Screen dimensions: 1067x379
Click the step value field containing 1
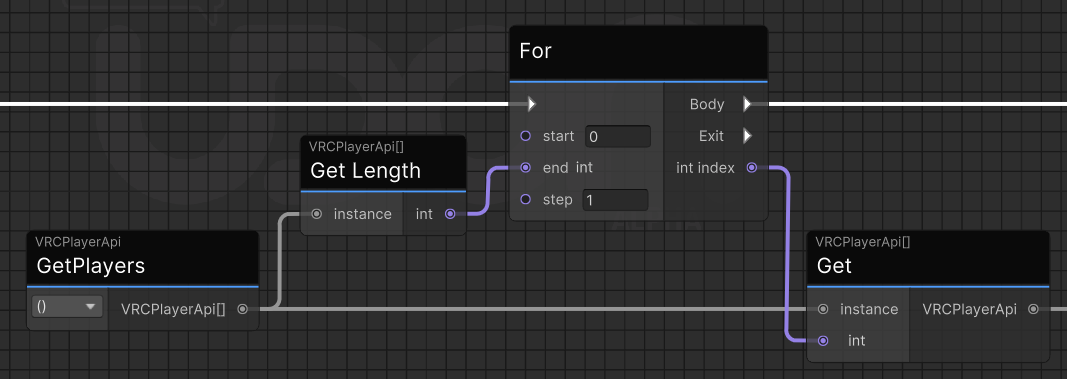pyautogui.click(x=615, y=200)
